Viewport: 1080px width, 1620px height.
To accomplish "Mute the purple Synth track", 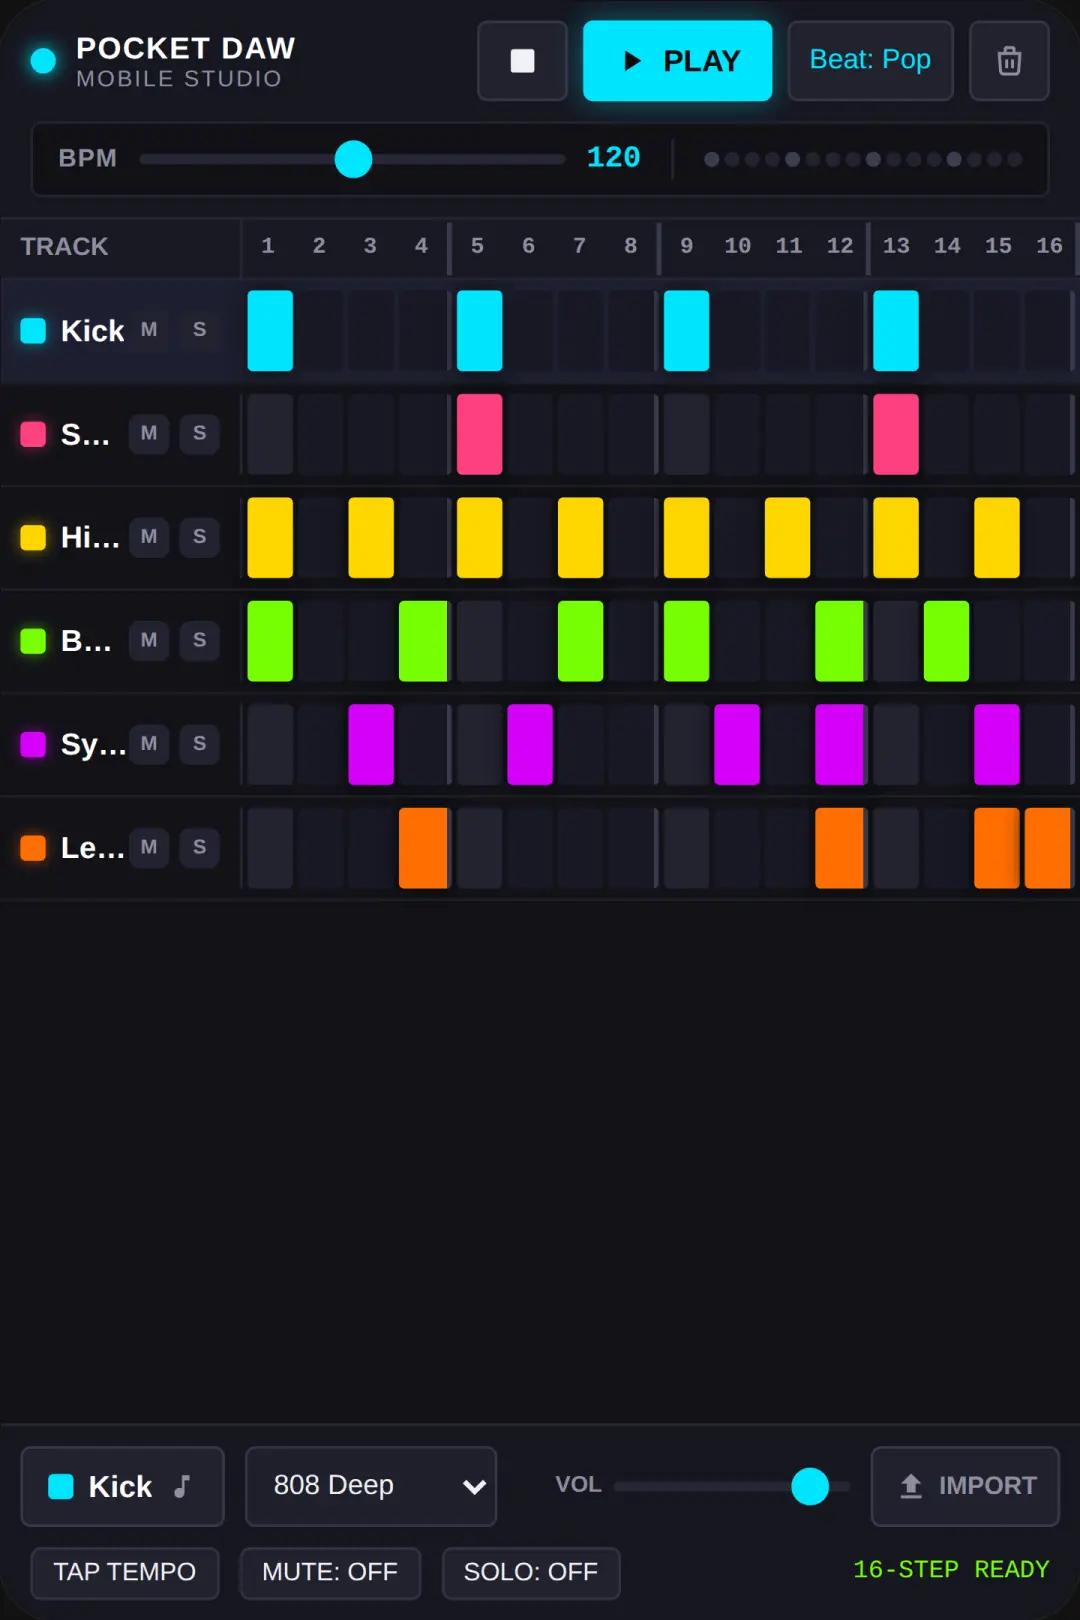I will [149, 744].
